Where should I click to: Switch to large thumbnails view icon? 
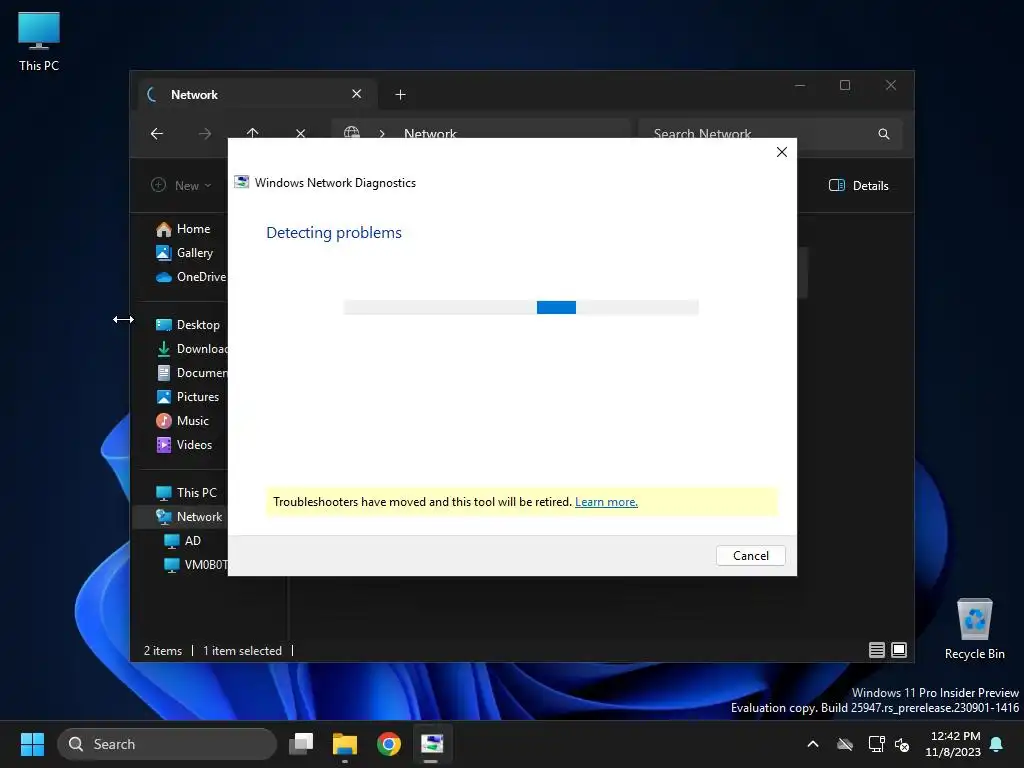pyautogui.click(x=899, y=650)
